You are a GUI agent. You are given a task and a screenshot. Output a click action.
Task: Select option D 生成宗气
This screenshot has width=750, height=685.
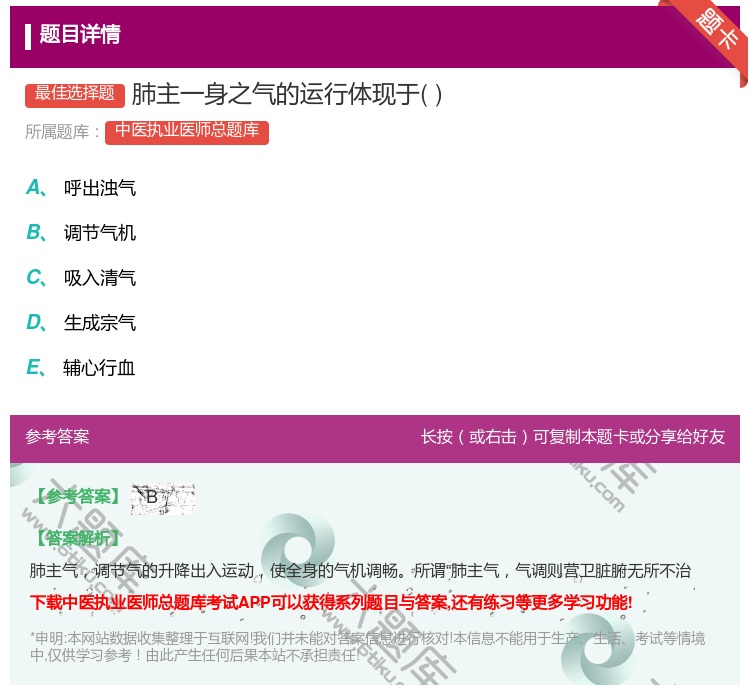[81, 322]
